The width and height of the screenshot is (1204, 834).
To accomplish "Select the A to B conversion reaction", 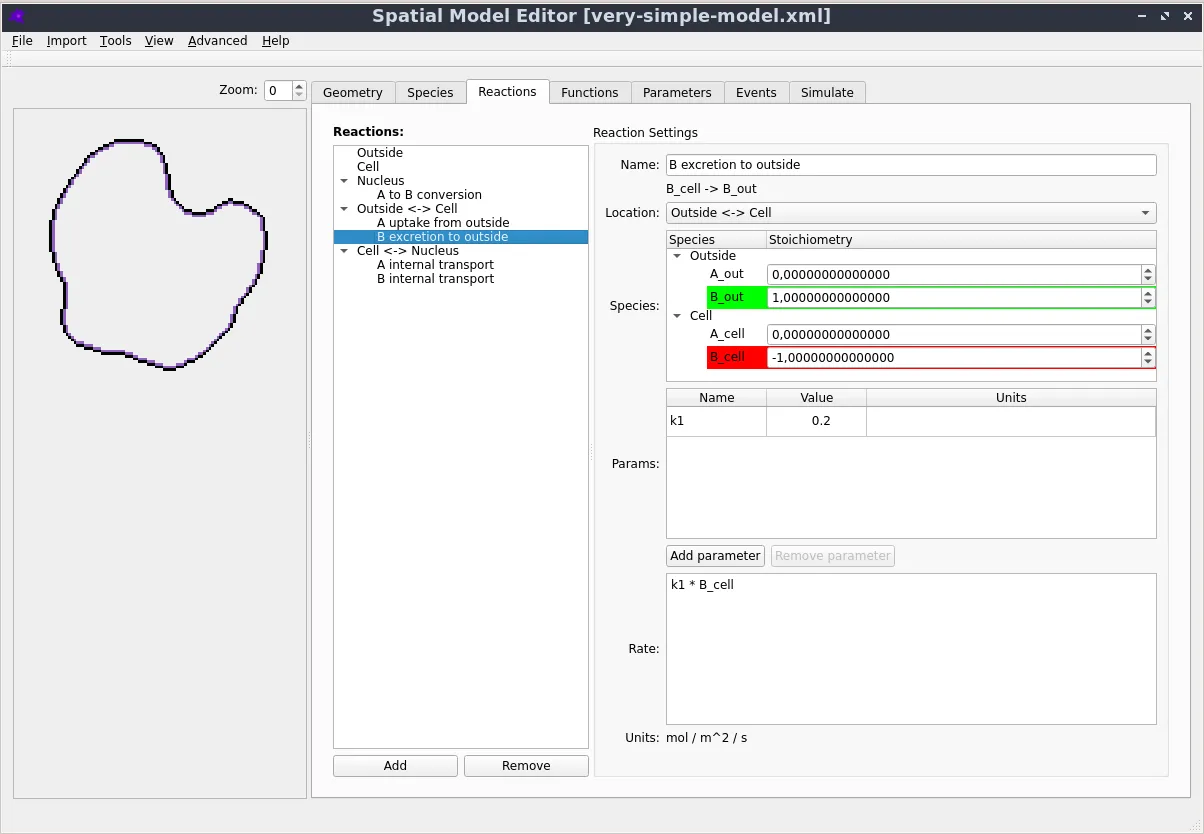I will point(429,195).
